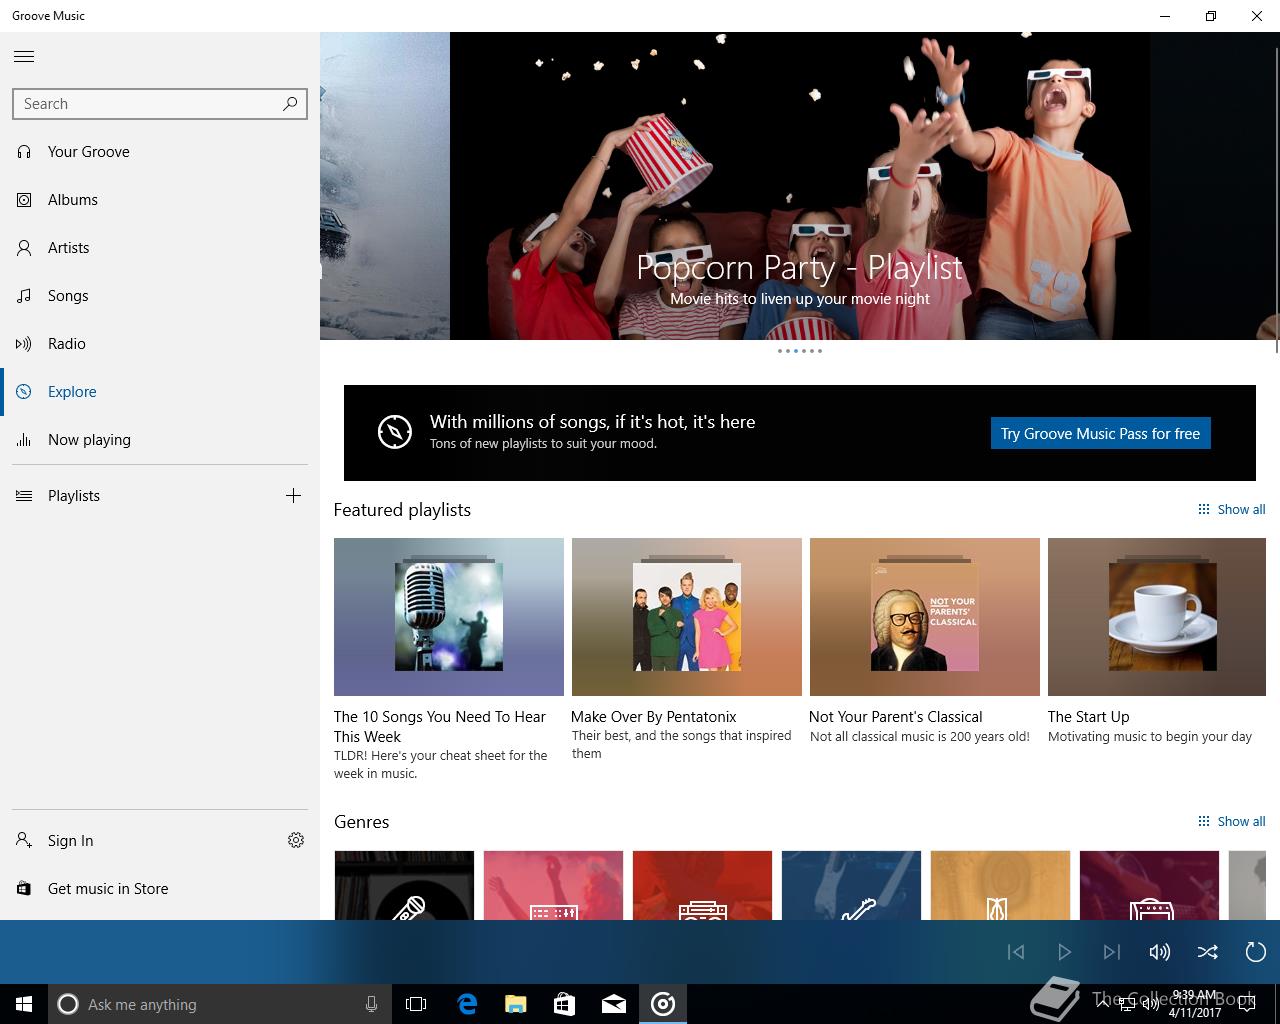The height and width of the screenshot is (1024, 1280).
Task: Open The 10 Songs You Need To Hear thumbnail
Action: coord(449,617)
